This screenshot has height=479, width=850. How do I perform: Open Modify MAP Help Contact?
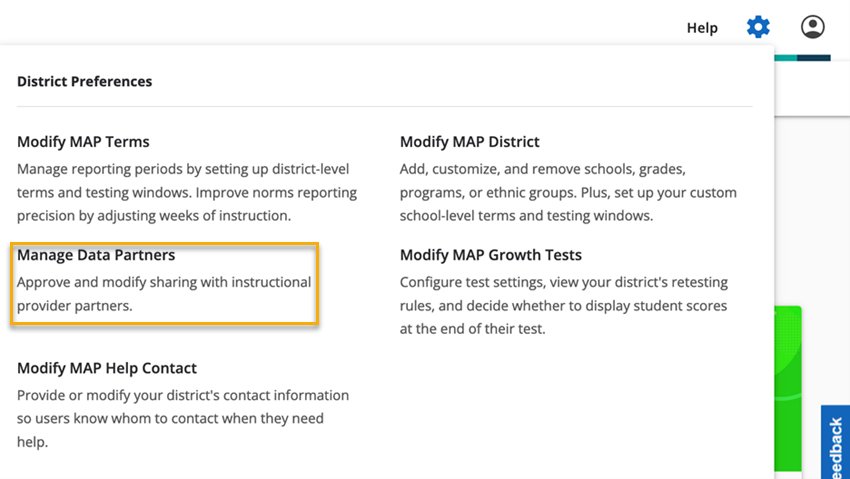107,369
